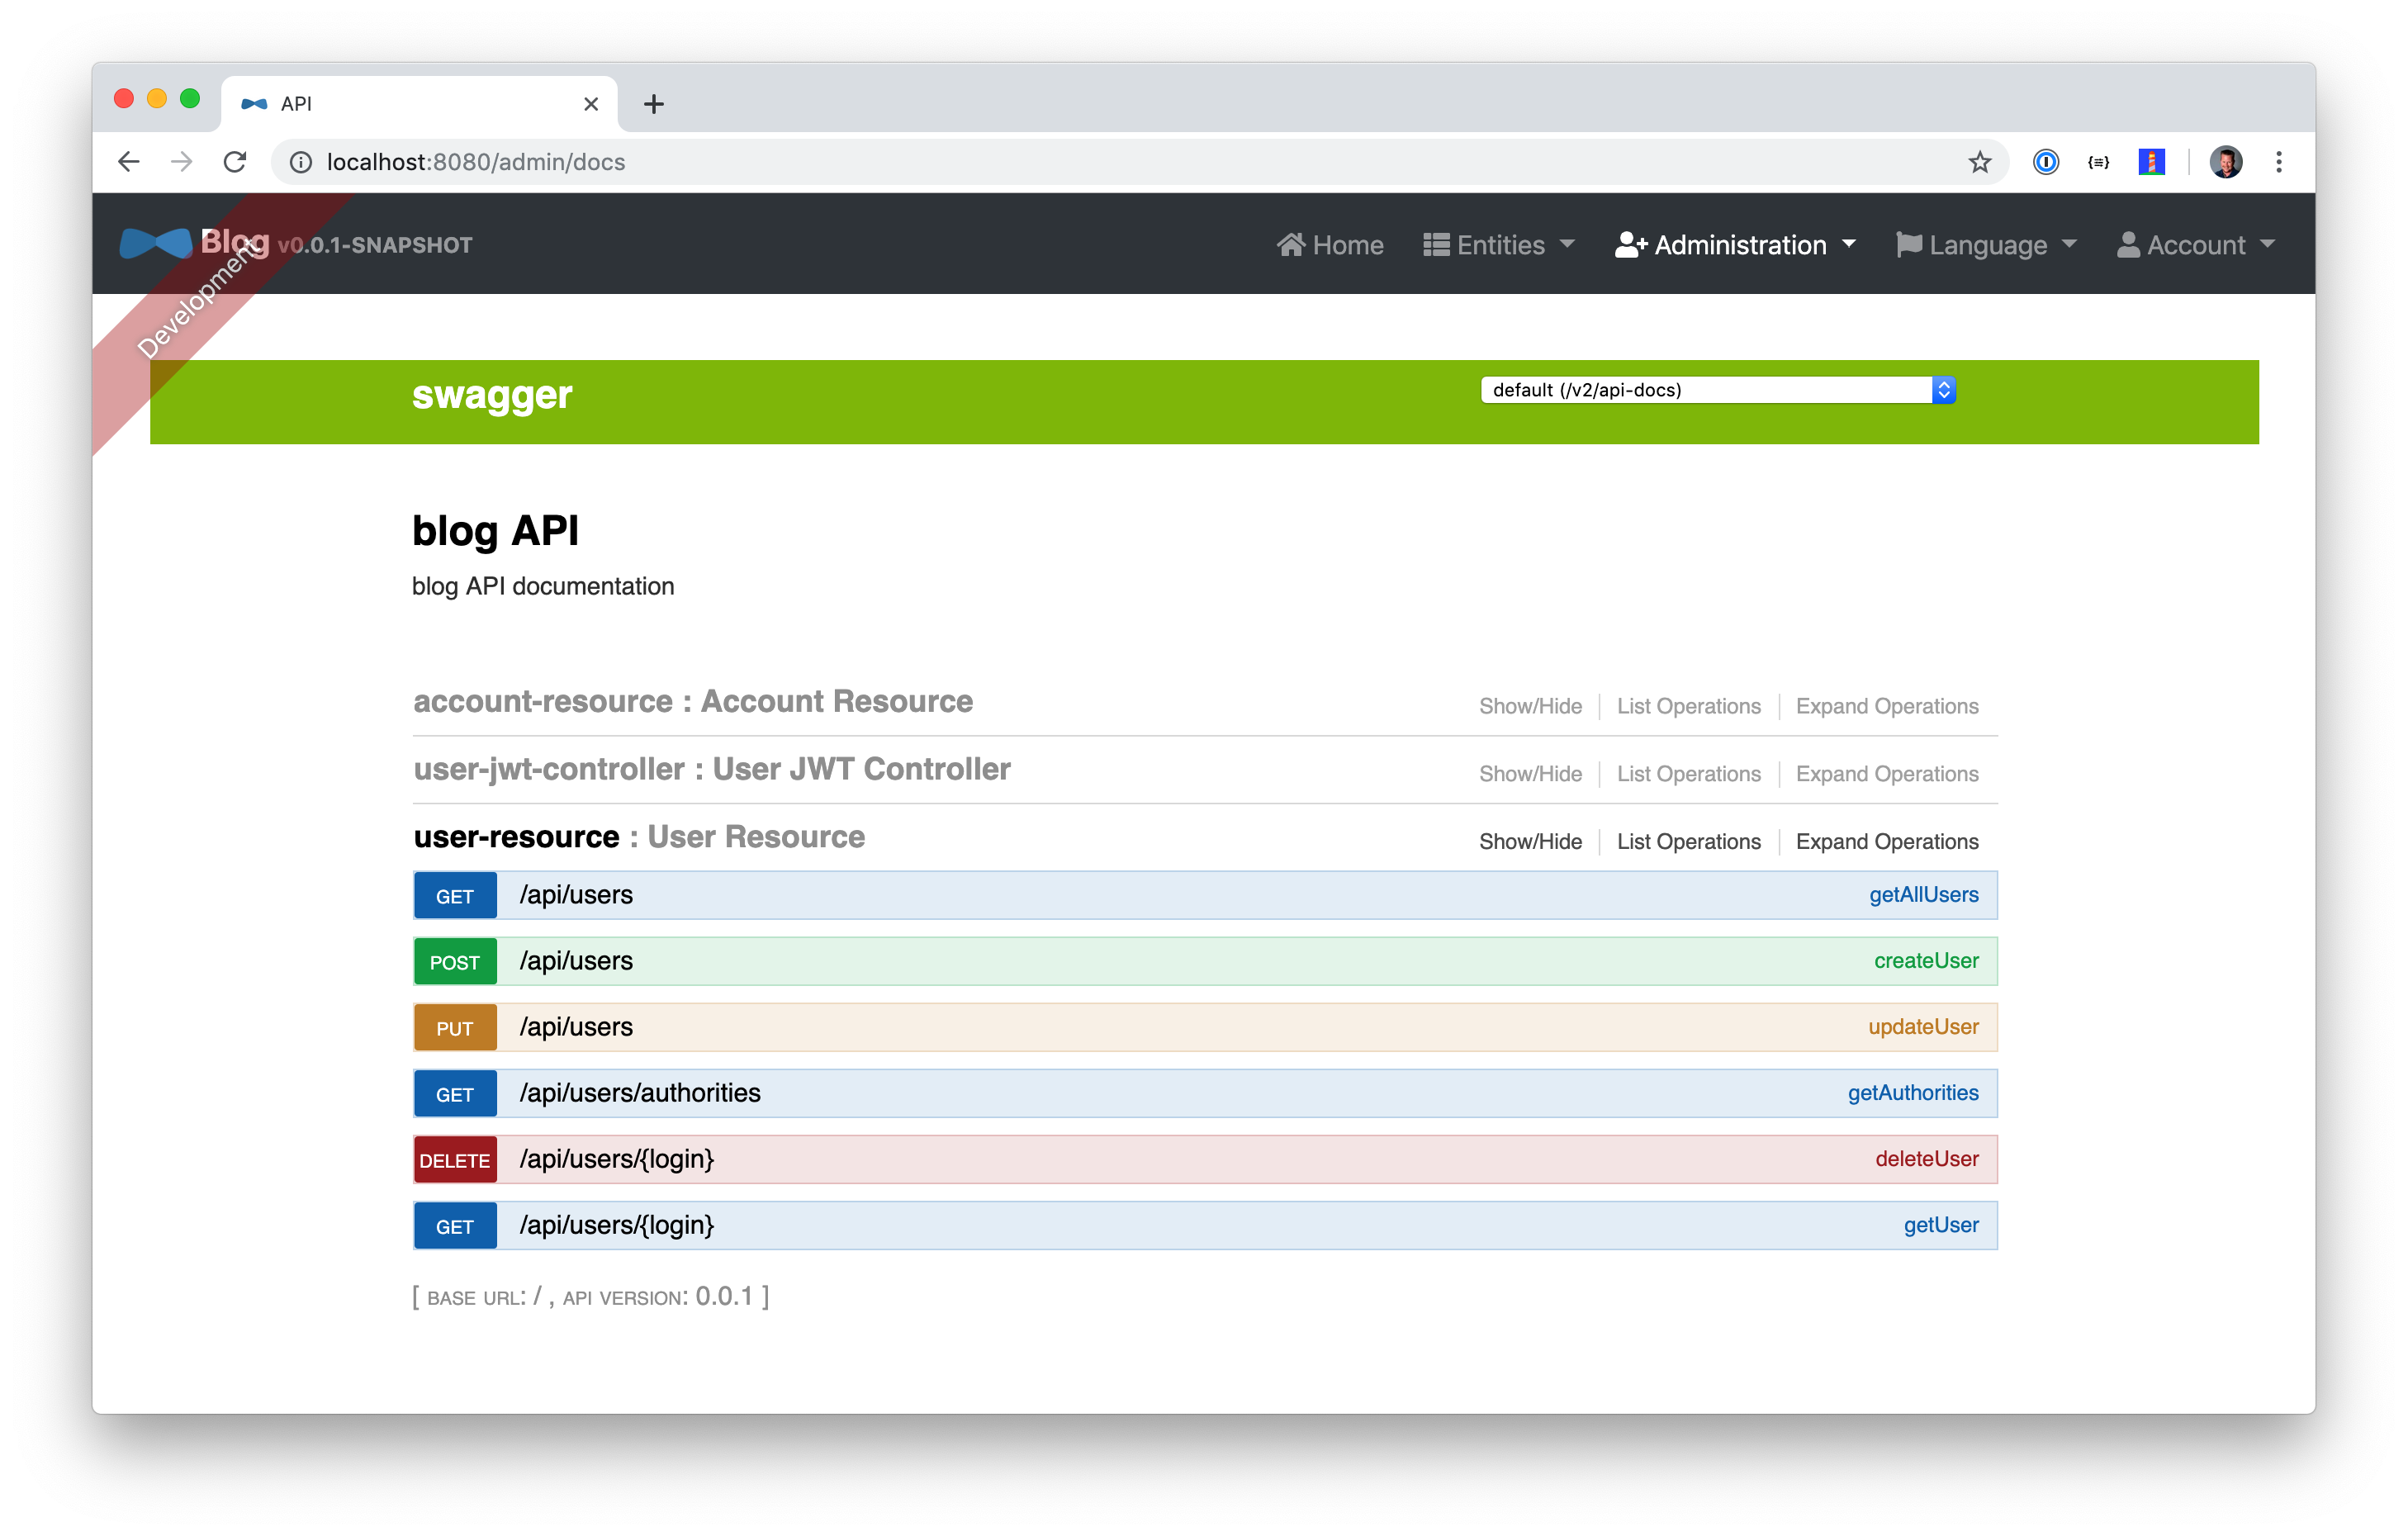This screenshot has width=2408, height=1536.
Task: Toggle Show/Hide for user-resource
Action: point(1530,842)
